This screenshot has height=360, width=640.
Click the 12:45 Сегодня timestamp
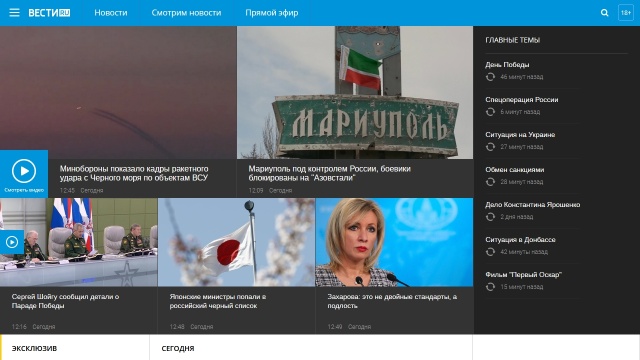pos(81,191)
